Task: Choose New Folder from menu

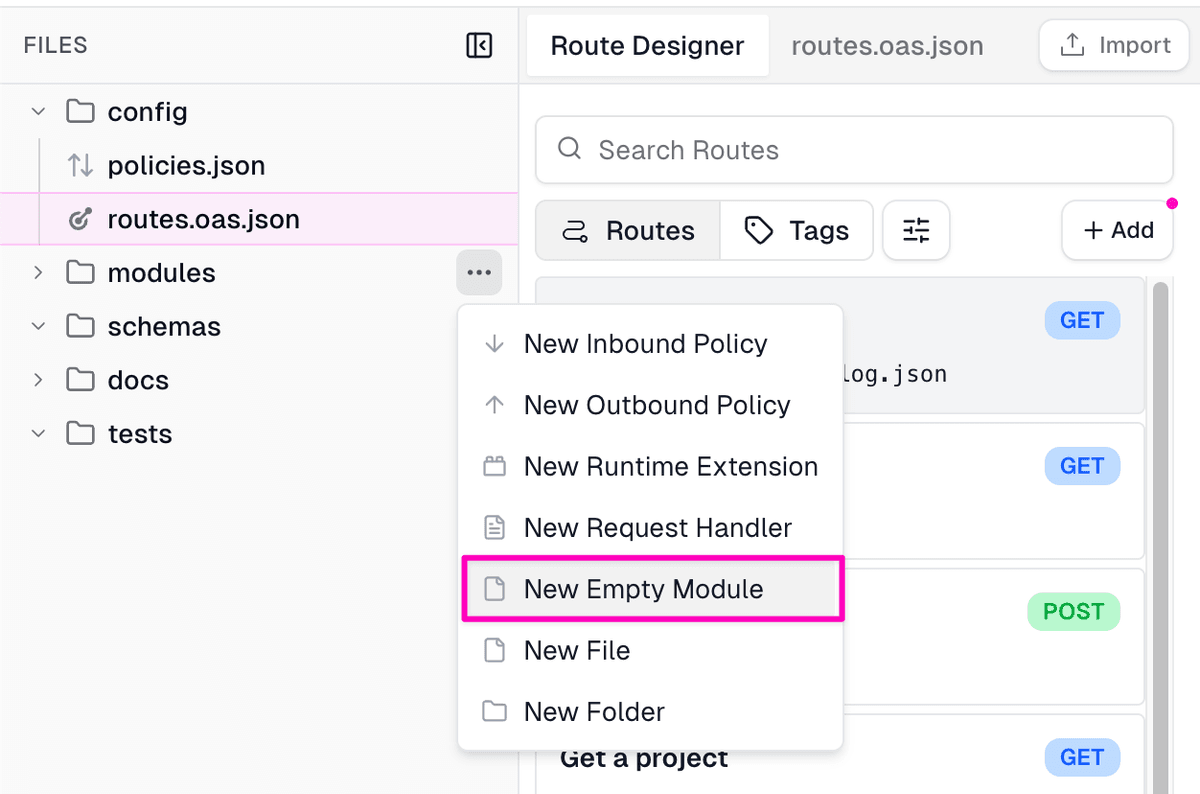Action: point(650,712)
